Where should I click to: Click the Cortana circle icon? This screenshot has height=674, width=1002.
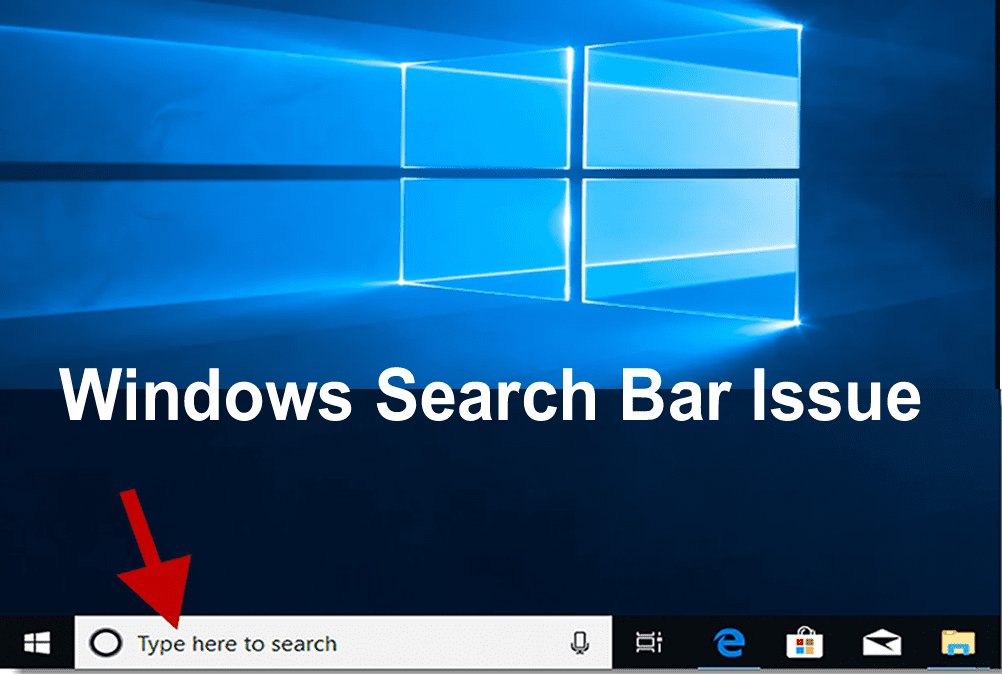105,643
